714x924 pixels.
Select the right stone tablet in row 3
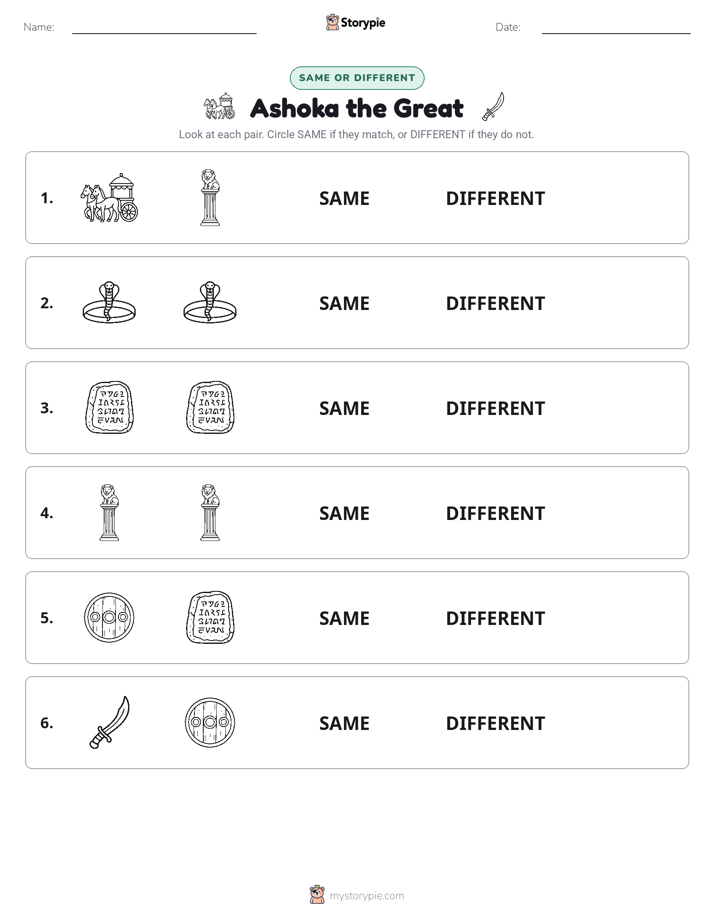(210, 407)
